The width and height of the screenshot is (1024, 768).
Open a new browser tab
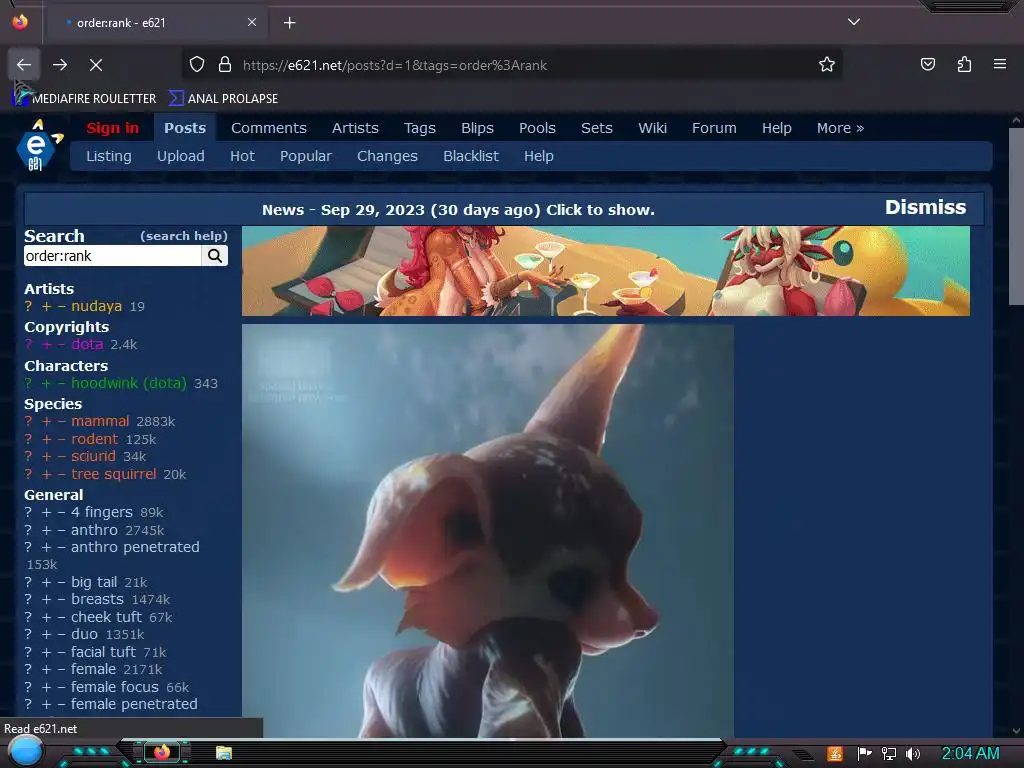289,23
